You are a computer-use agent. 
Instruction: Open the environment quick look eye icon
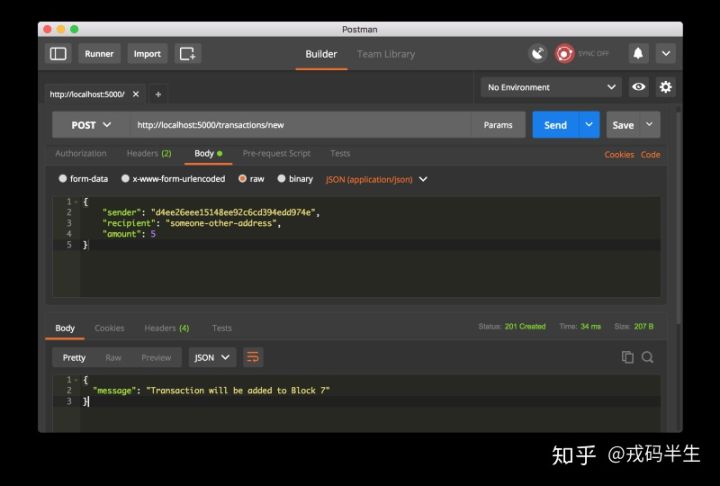point(639,87)
